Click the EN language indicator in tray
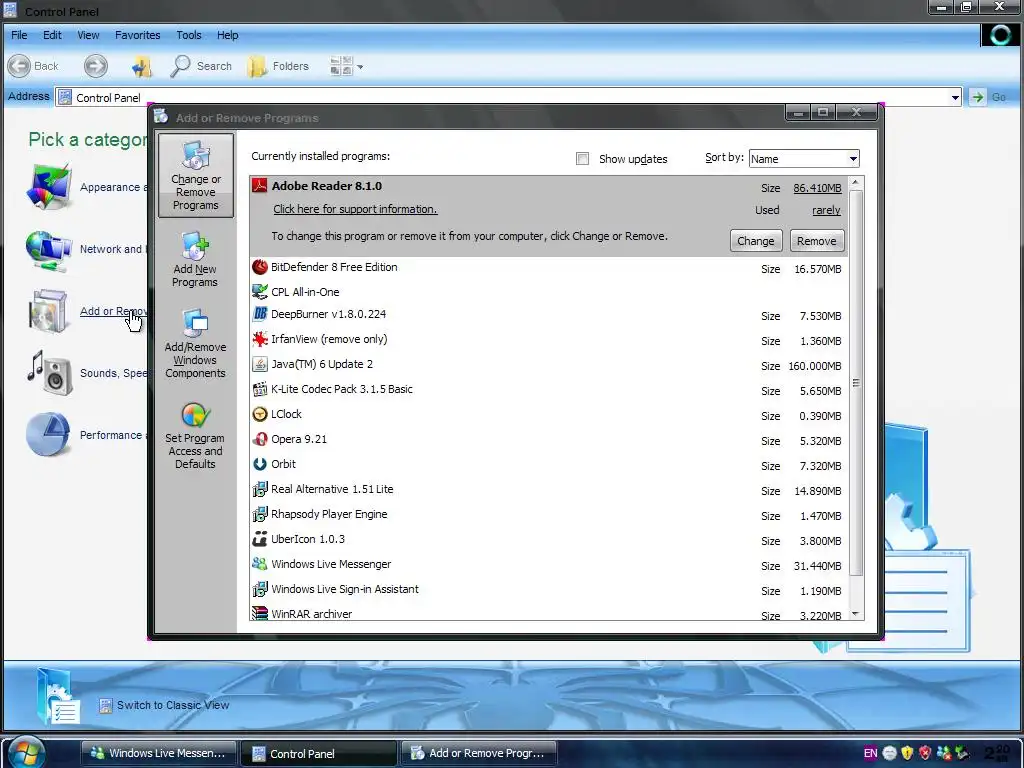1024x768 pixels. pos(871,753)
